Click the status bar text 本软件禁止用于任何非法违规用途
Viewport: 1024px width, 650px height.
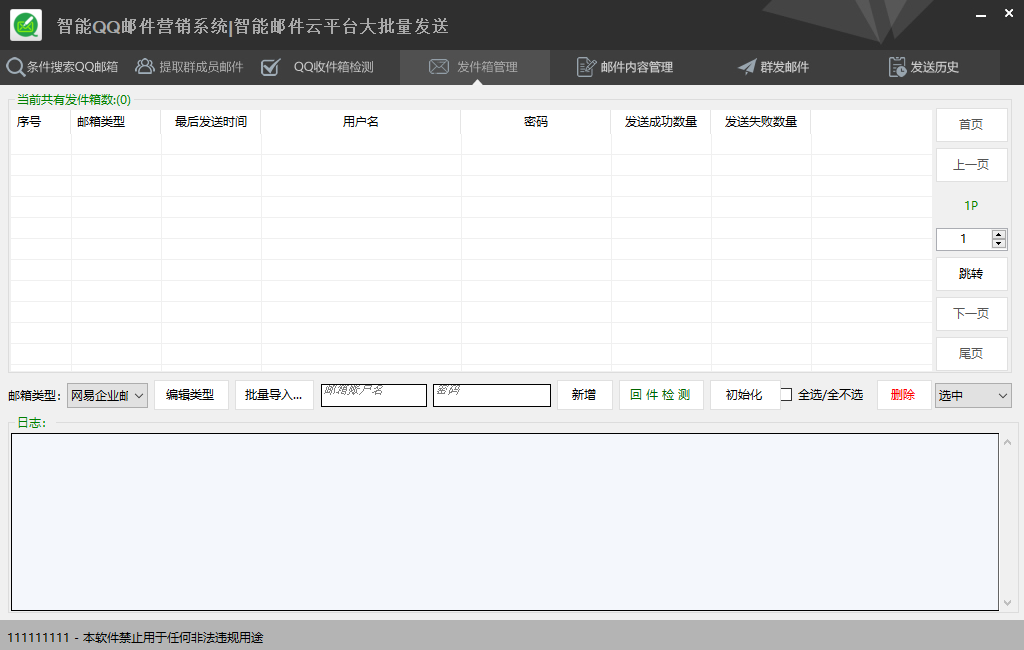click(x=173, y=638)
